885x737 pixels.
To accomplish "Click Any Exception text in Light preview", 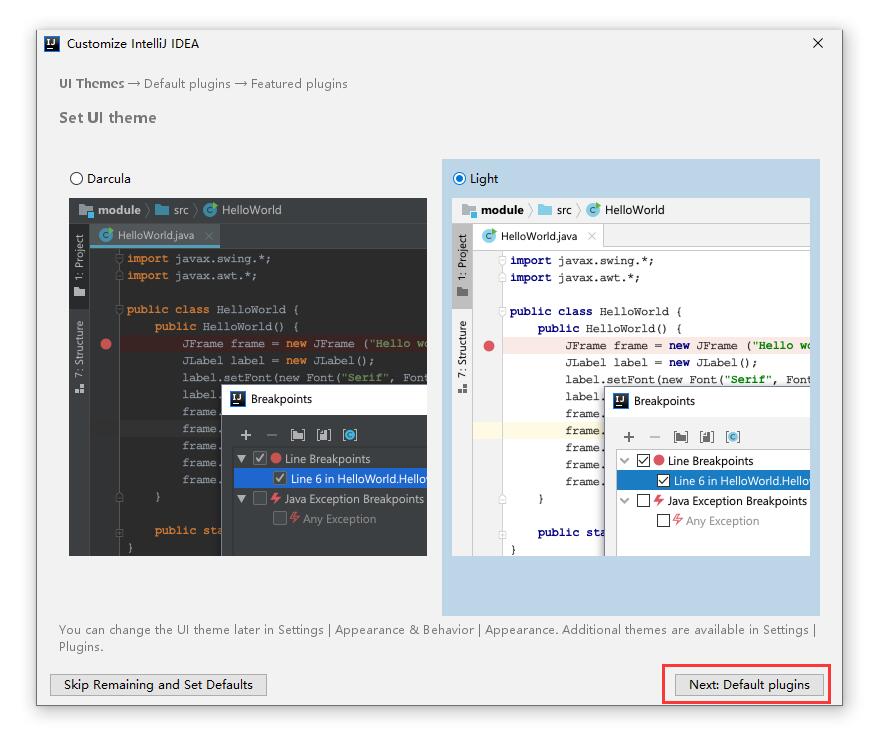I will click(722, 521).
